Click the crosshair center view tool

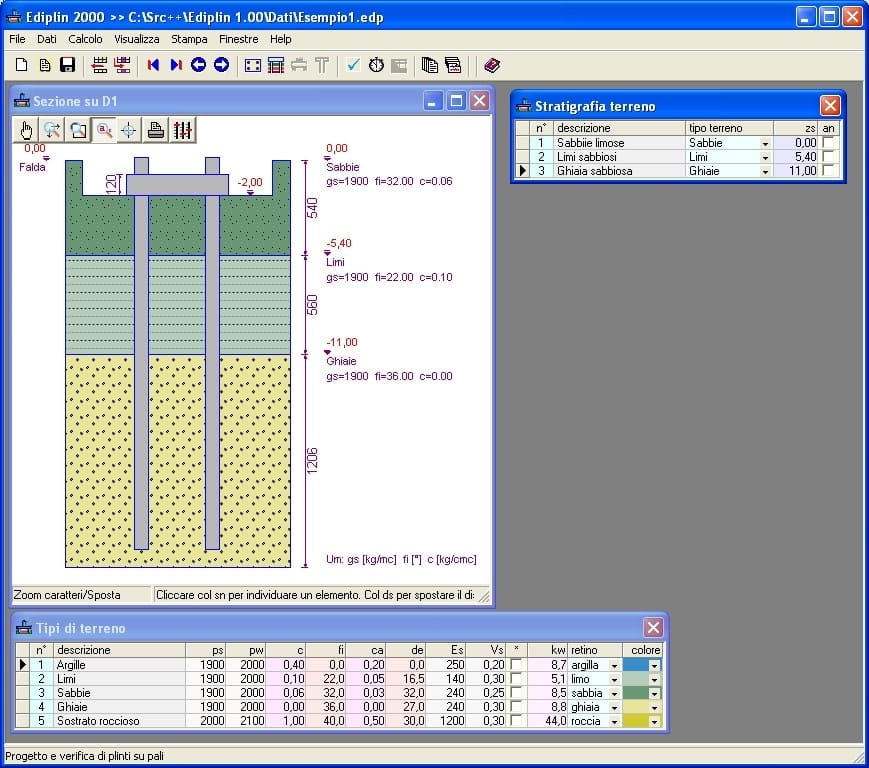tap(129, 130)
